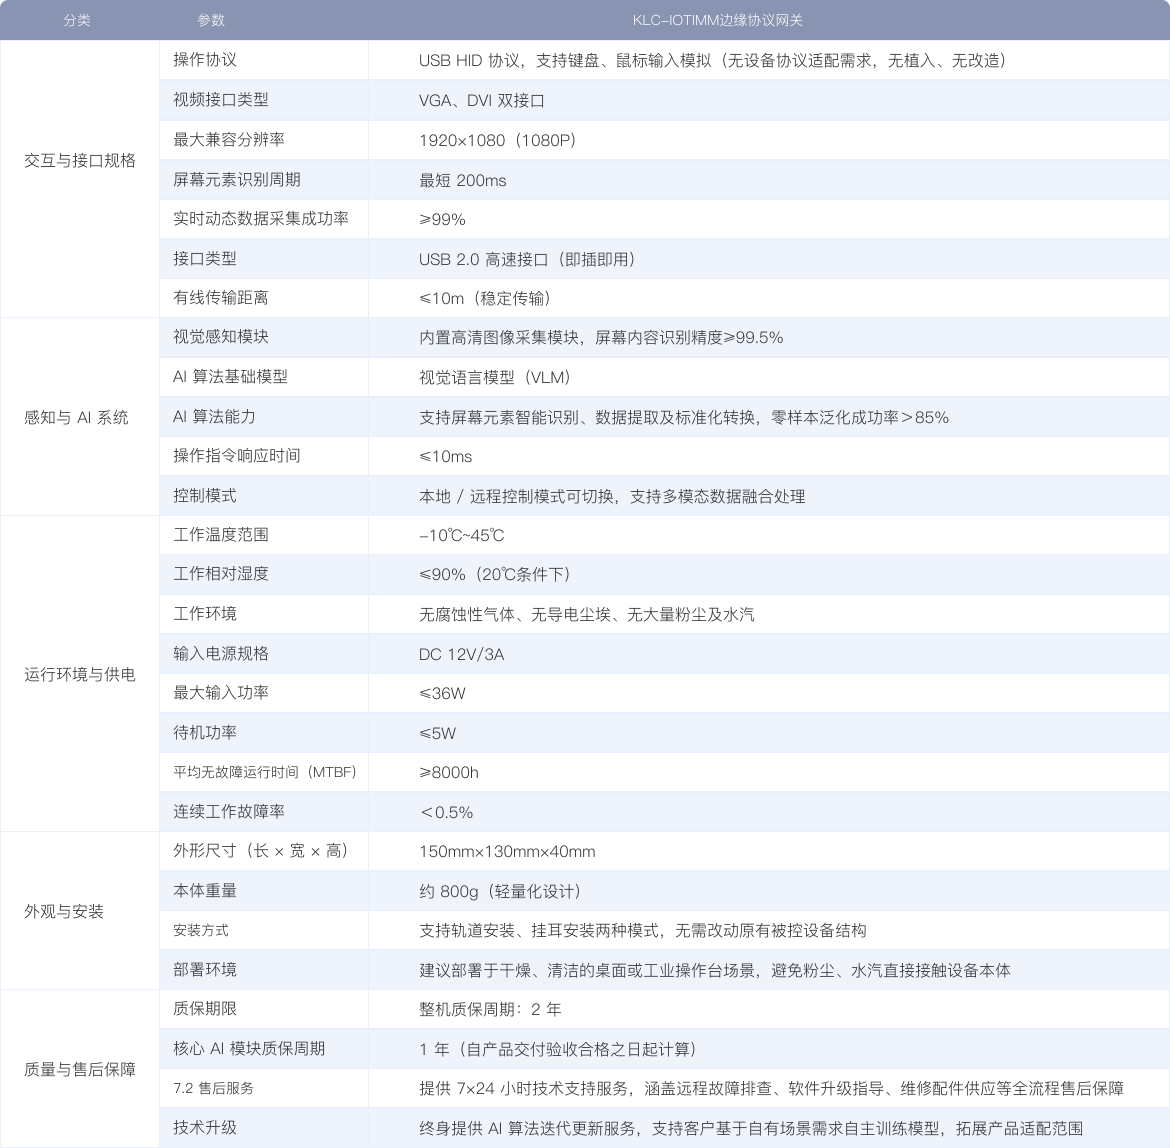
Task: Select the 运行环境与供电 category cell
Action: coord(80,674)
